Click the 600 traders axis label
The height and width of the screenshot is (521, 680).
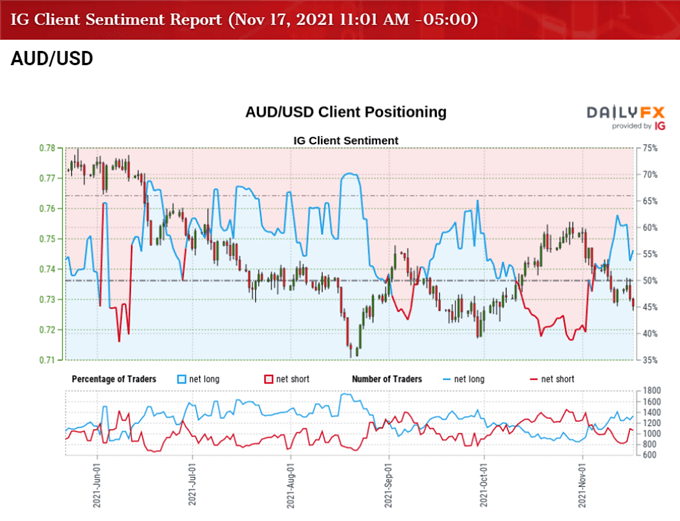pyautogui.click(x=650, y=455)
